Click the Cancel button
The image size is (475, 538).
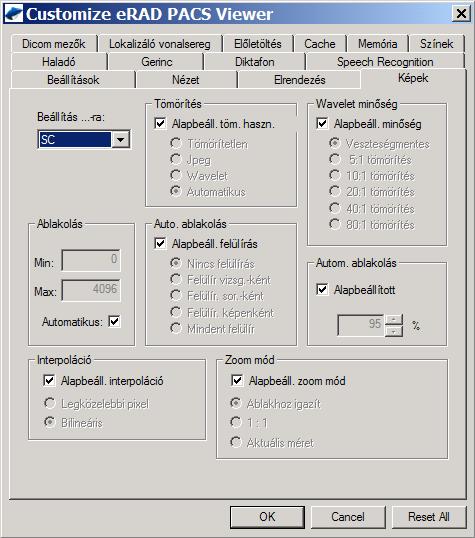(348, 517)
